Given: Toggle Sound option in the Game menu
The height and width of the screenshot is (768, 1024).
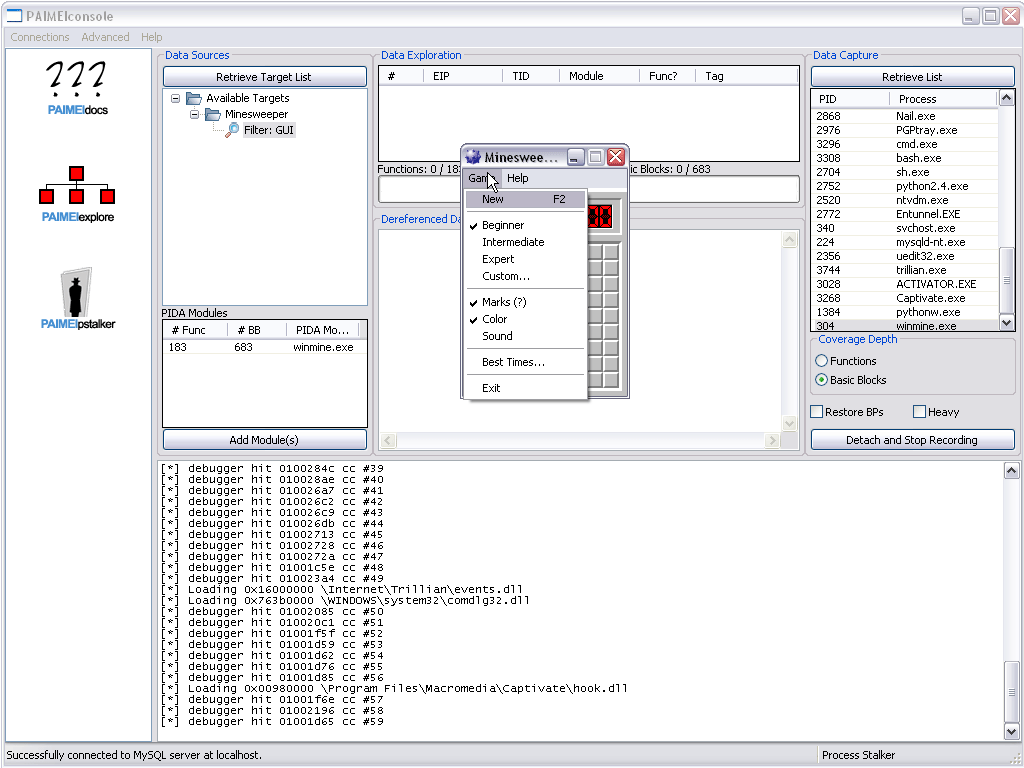Looking at the screenshot, I should click(526, 336).
